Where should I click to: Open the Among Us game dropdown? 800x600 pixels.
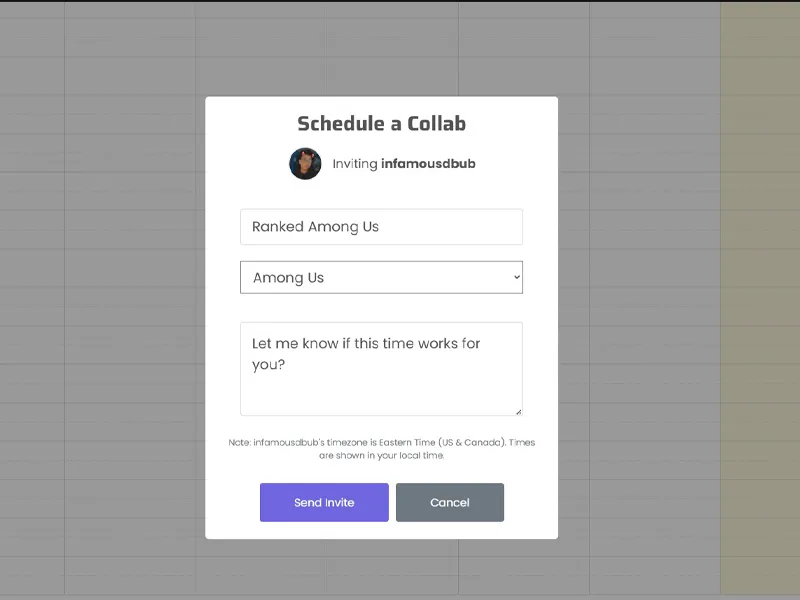click(x=381, y=277)
